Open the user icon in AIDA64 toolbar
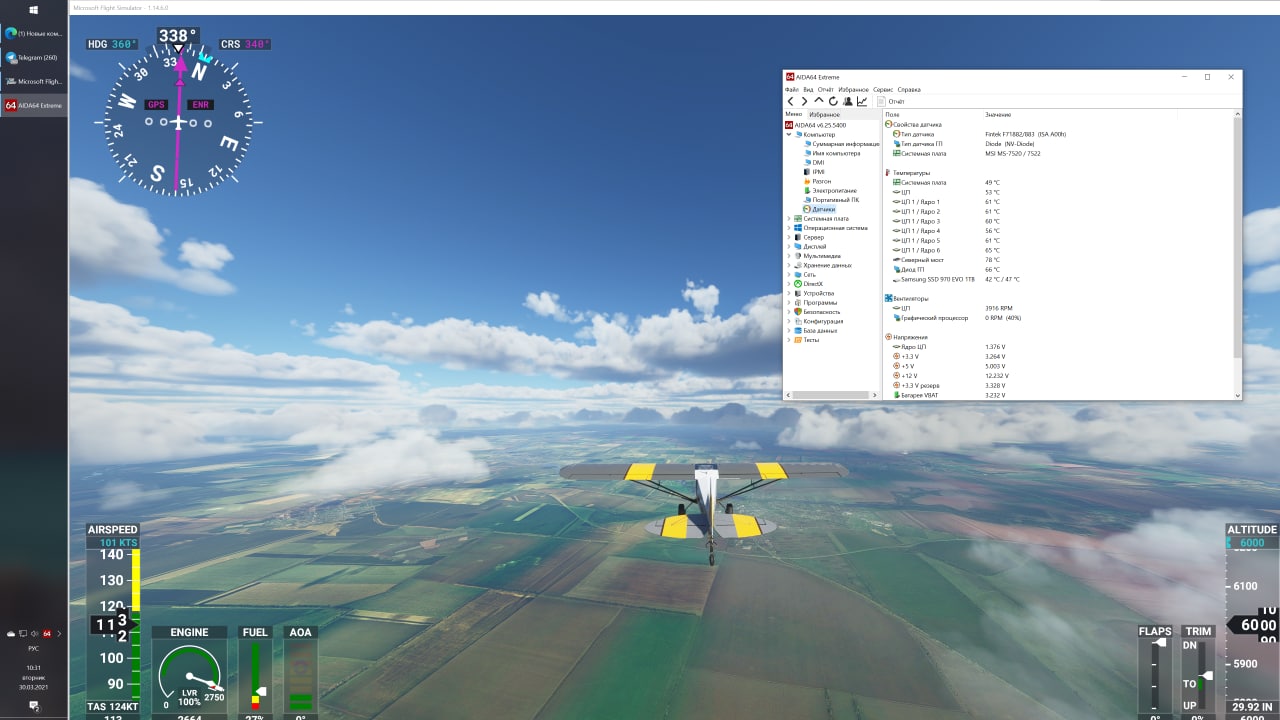The height and width of the screenshot is (720, 1280). coord(847,101)
